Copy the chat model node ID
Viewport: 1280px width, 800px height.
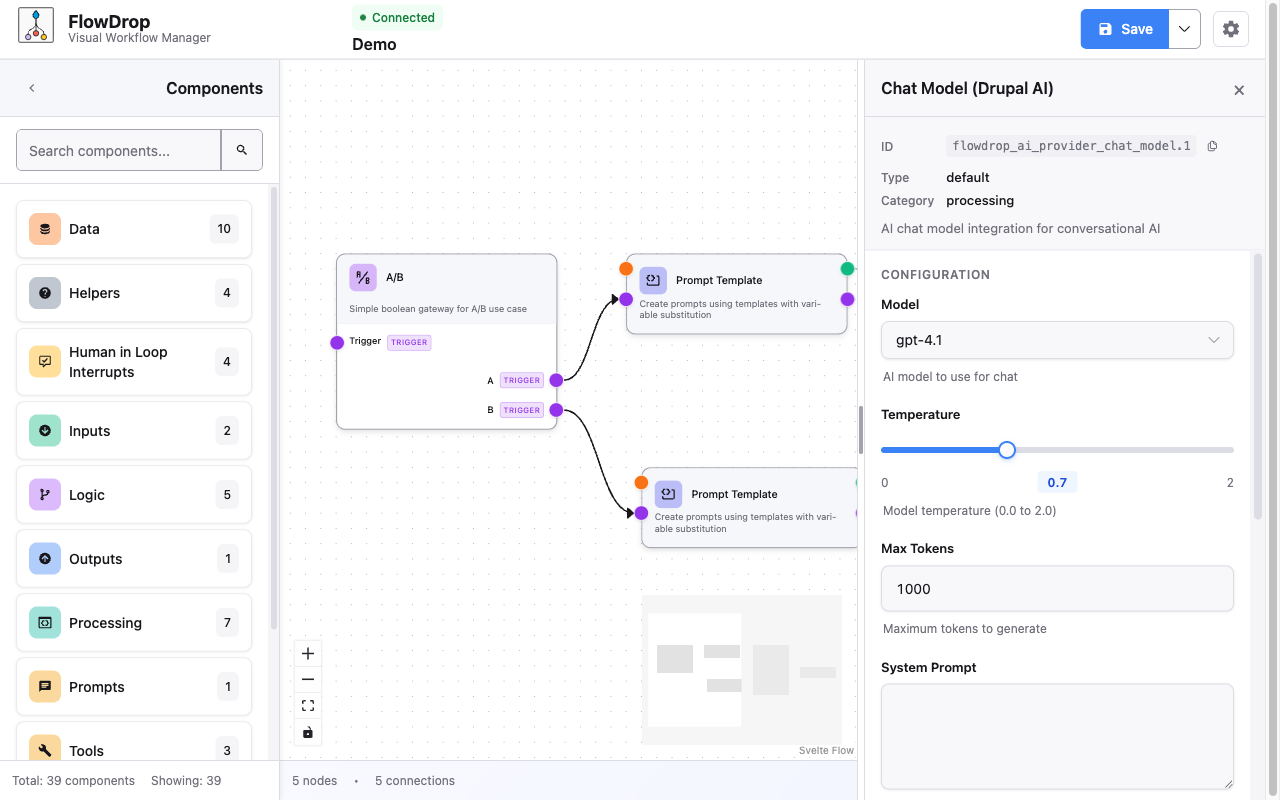tap(1211, 145)
